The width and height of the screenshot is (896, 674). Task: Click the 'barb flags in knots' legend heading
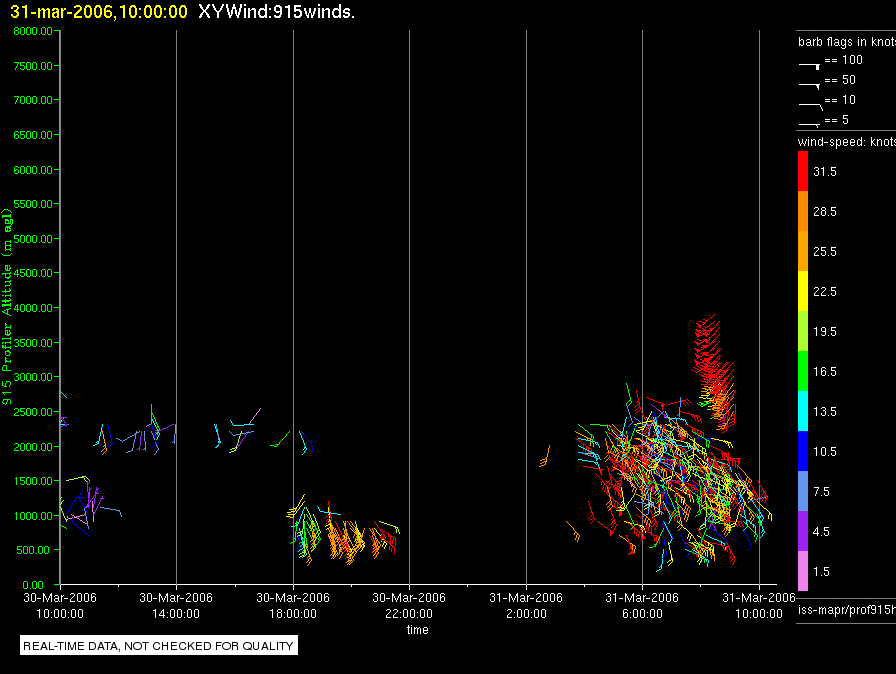pyautogui.click(x=847, y=42)
